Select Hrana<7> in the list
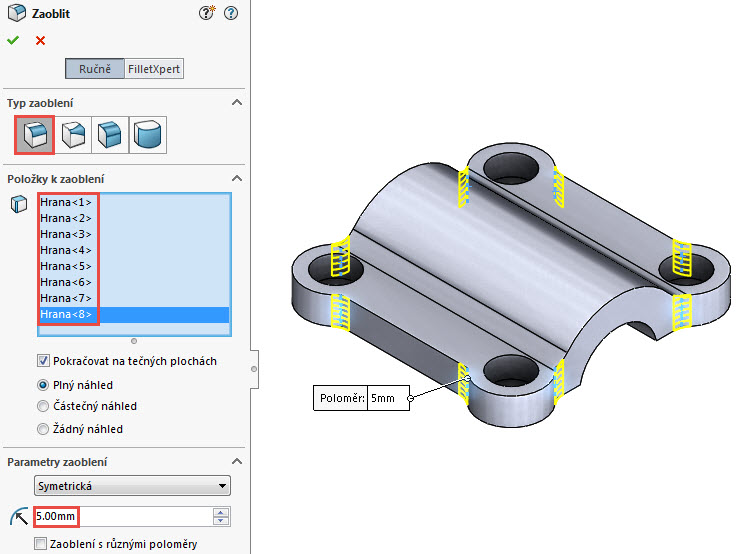This screenshot has height=554, width=750. pyautogui.click(x=134, y=298)
